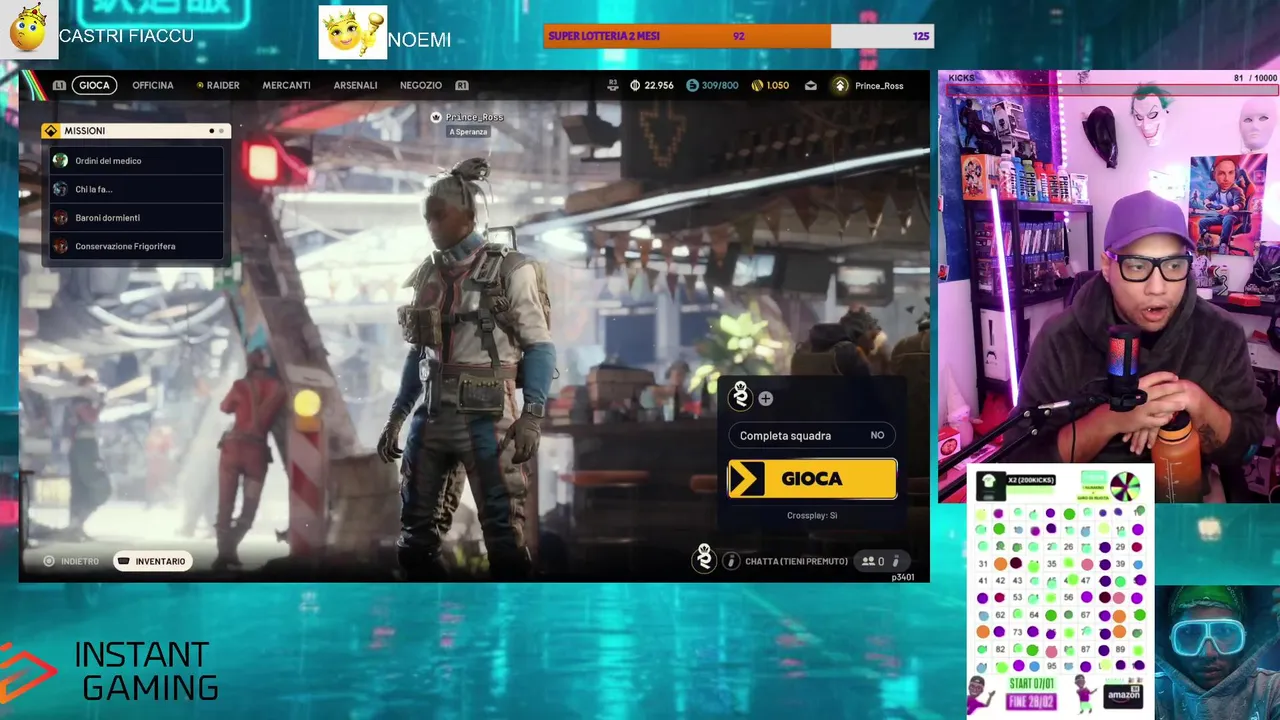Click the Baroni dormienti mission icon
Image resolution: width=1280 pixels, height=720 pixels.
pyautogui.click(x=60, y=217)
